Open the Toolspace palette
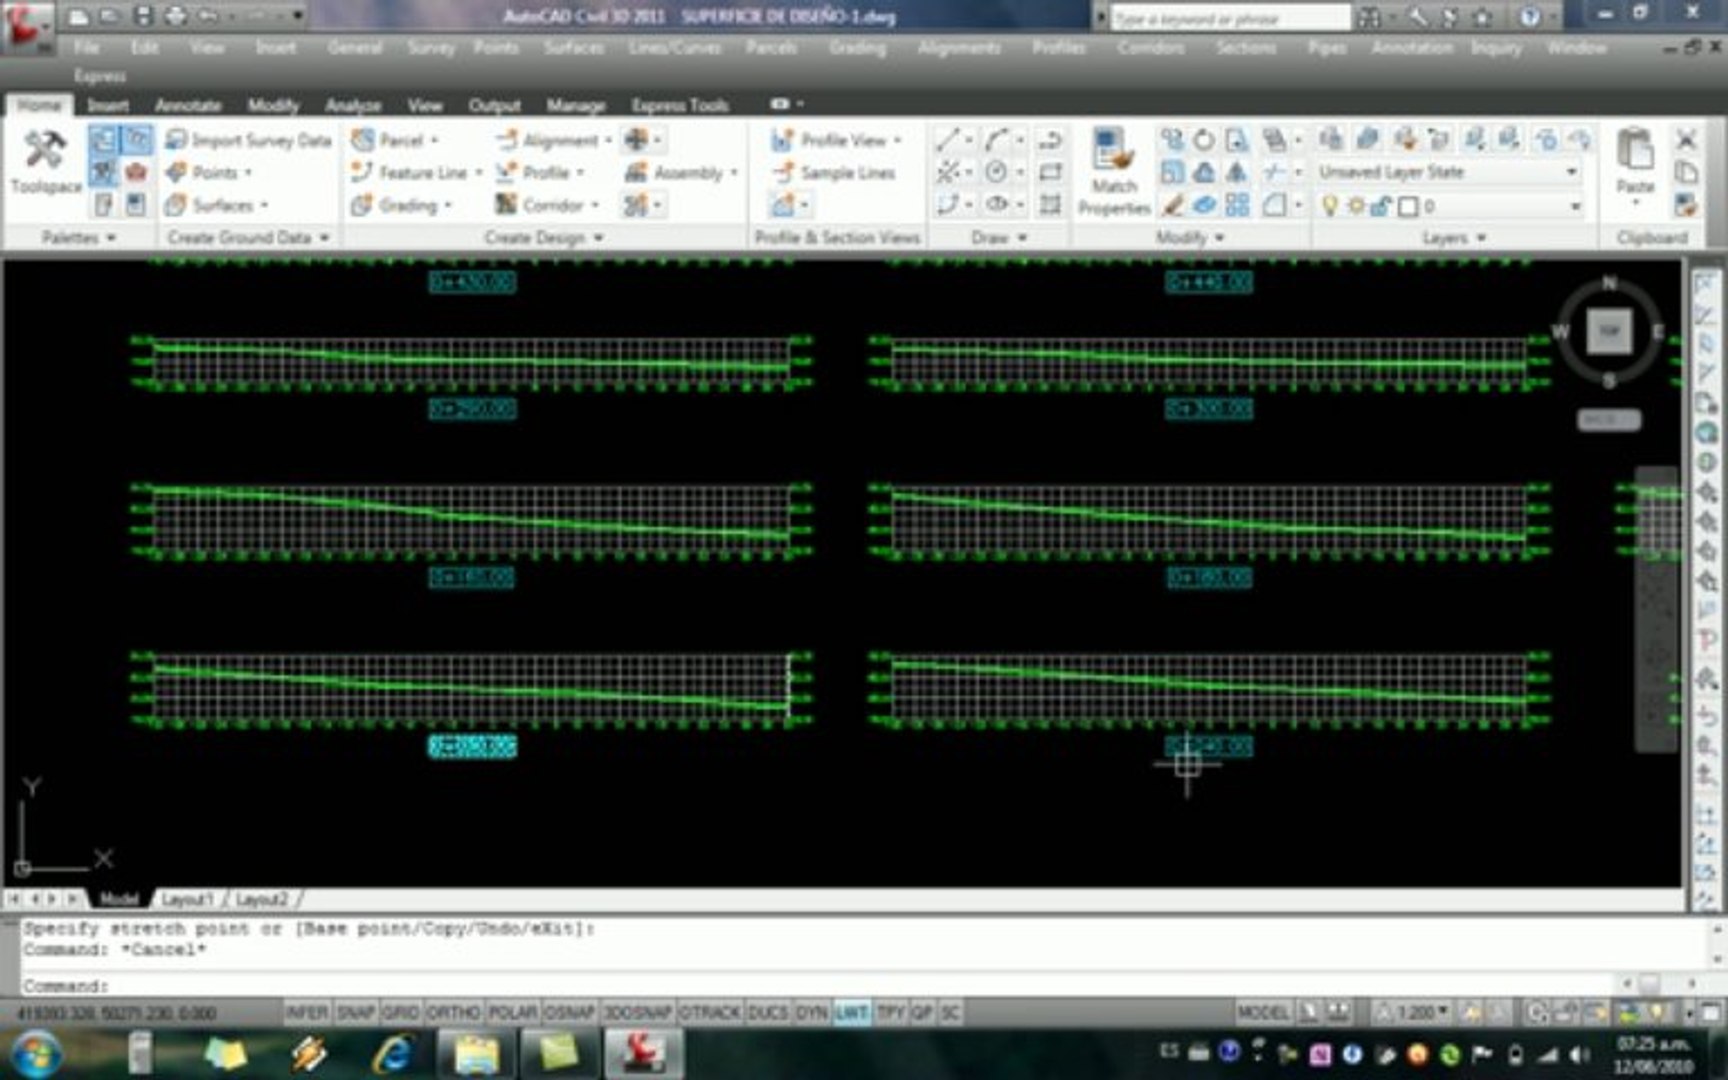Screen dimensions: 1728x1080 pos(45,160)
